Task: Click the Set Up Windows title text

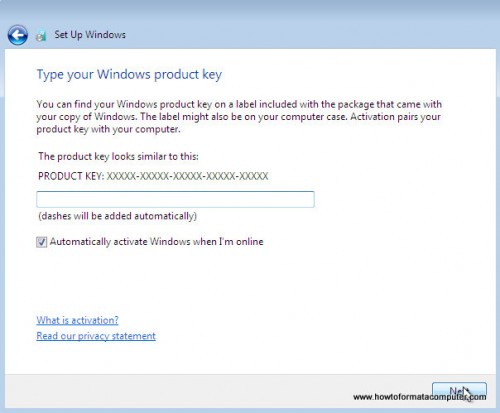Action: (x=90, y=35)
